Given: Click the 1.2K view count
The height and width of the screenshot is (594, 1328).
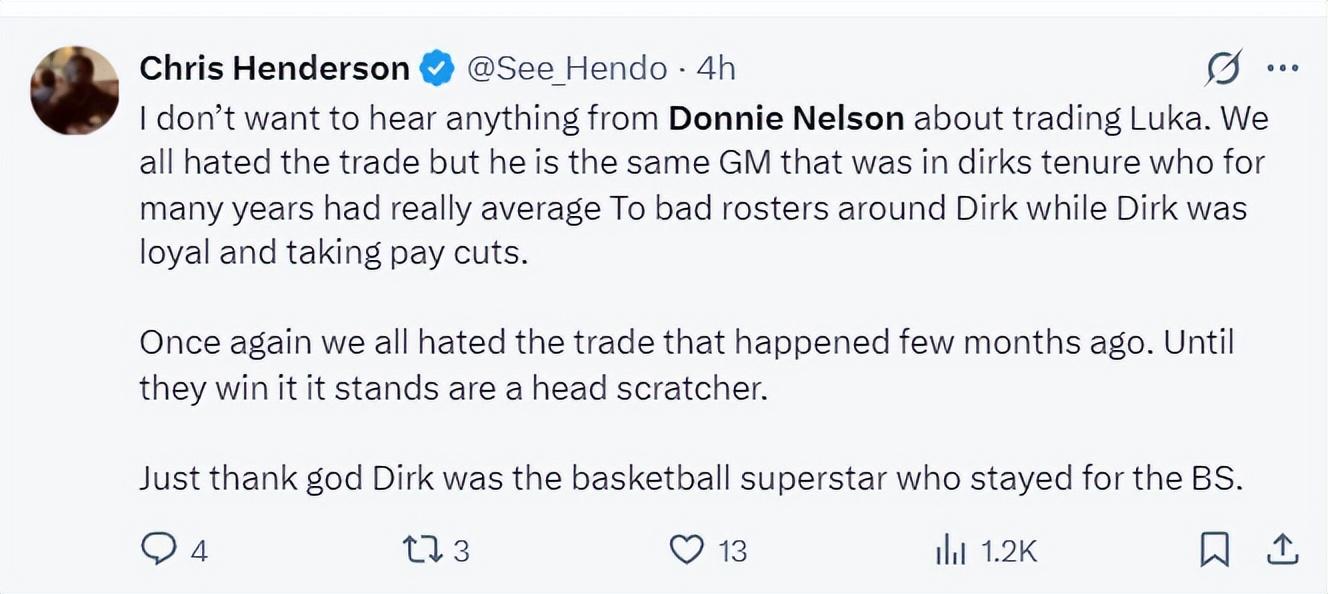Looking at the screenshot, I should 1008,551.
